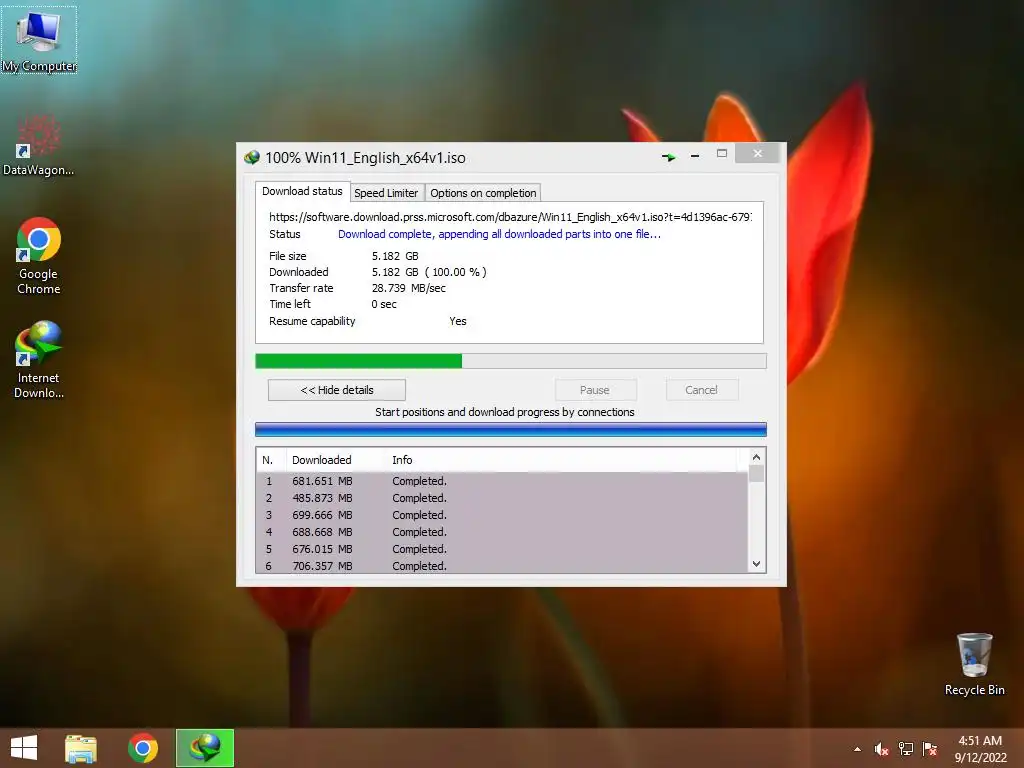Click the 'Download complete, appending' status text
This screenshot has height=768, width=1024.
(x=500, y=234)
